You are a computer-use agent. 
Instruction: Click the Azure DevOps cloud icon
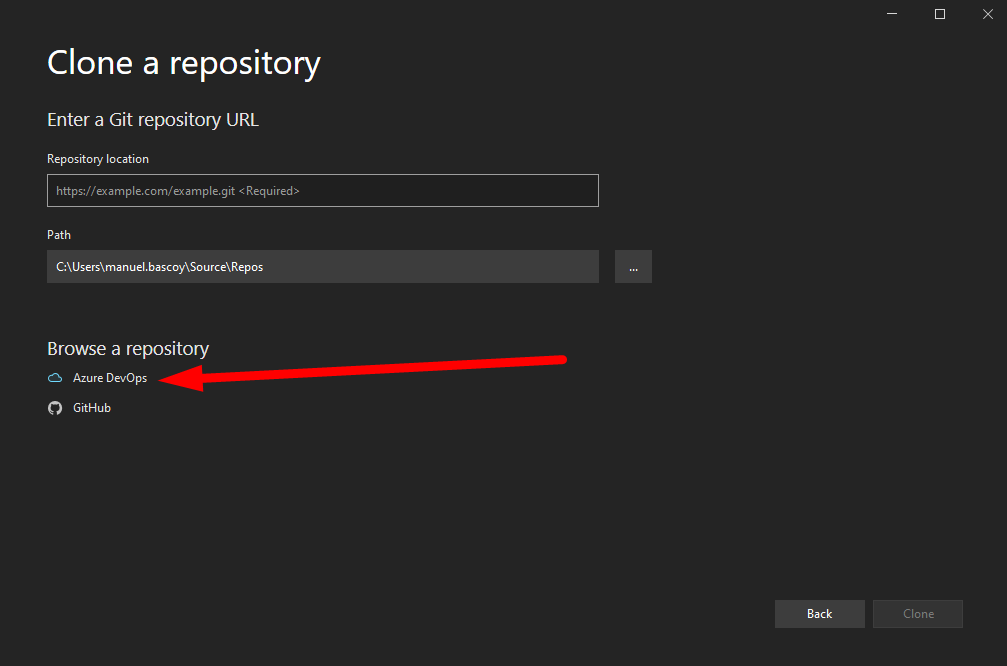click(55, 379)
